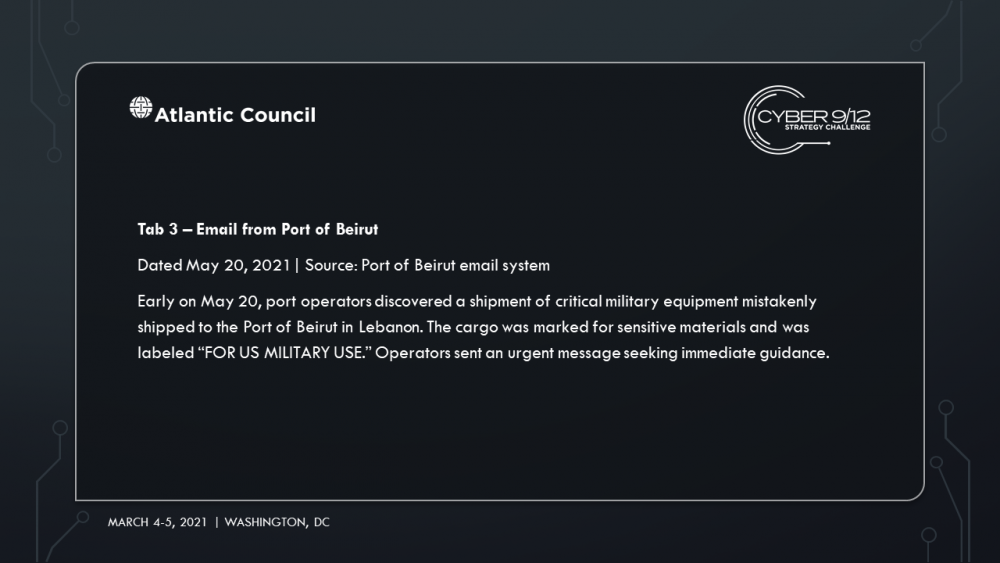Image resolution: width=1000 pixels, height=563 pixels.
Task: Click the circuit node circle at bottom-right corner
Action: [929, 534]
